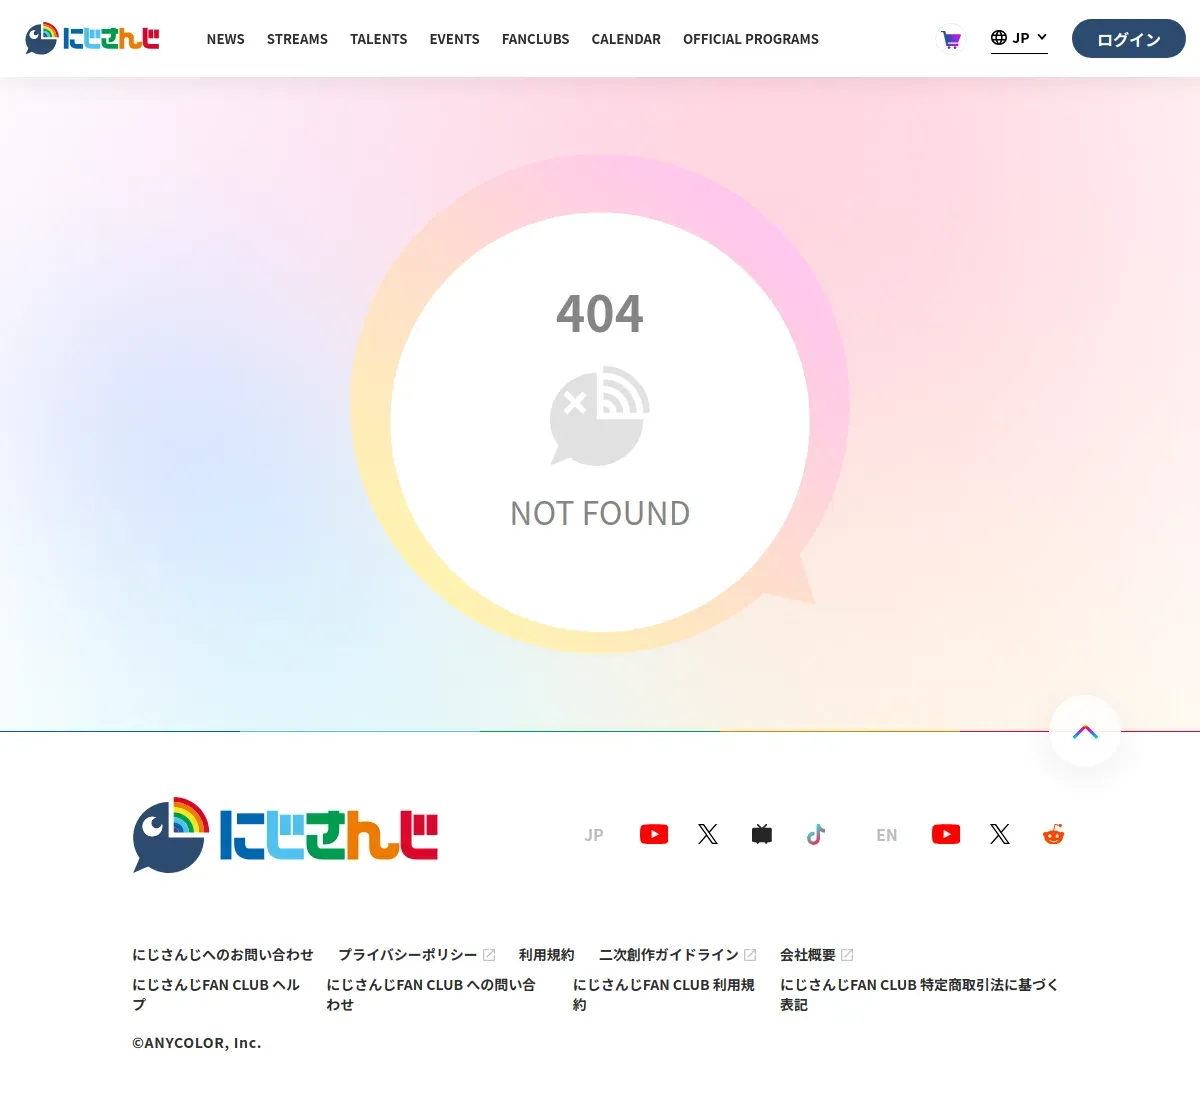Open the OFFICIAL PROGRAMS menu item

coord(751,39)
